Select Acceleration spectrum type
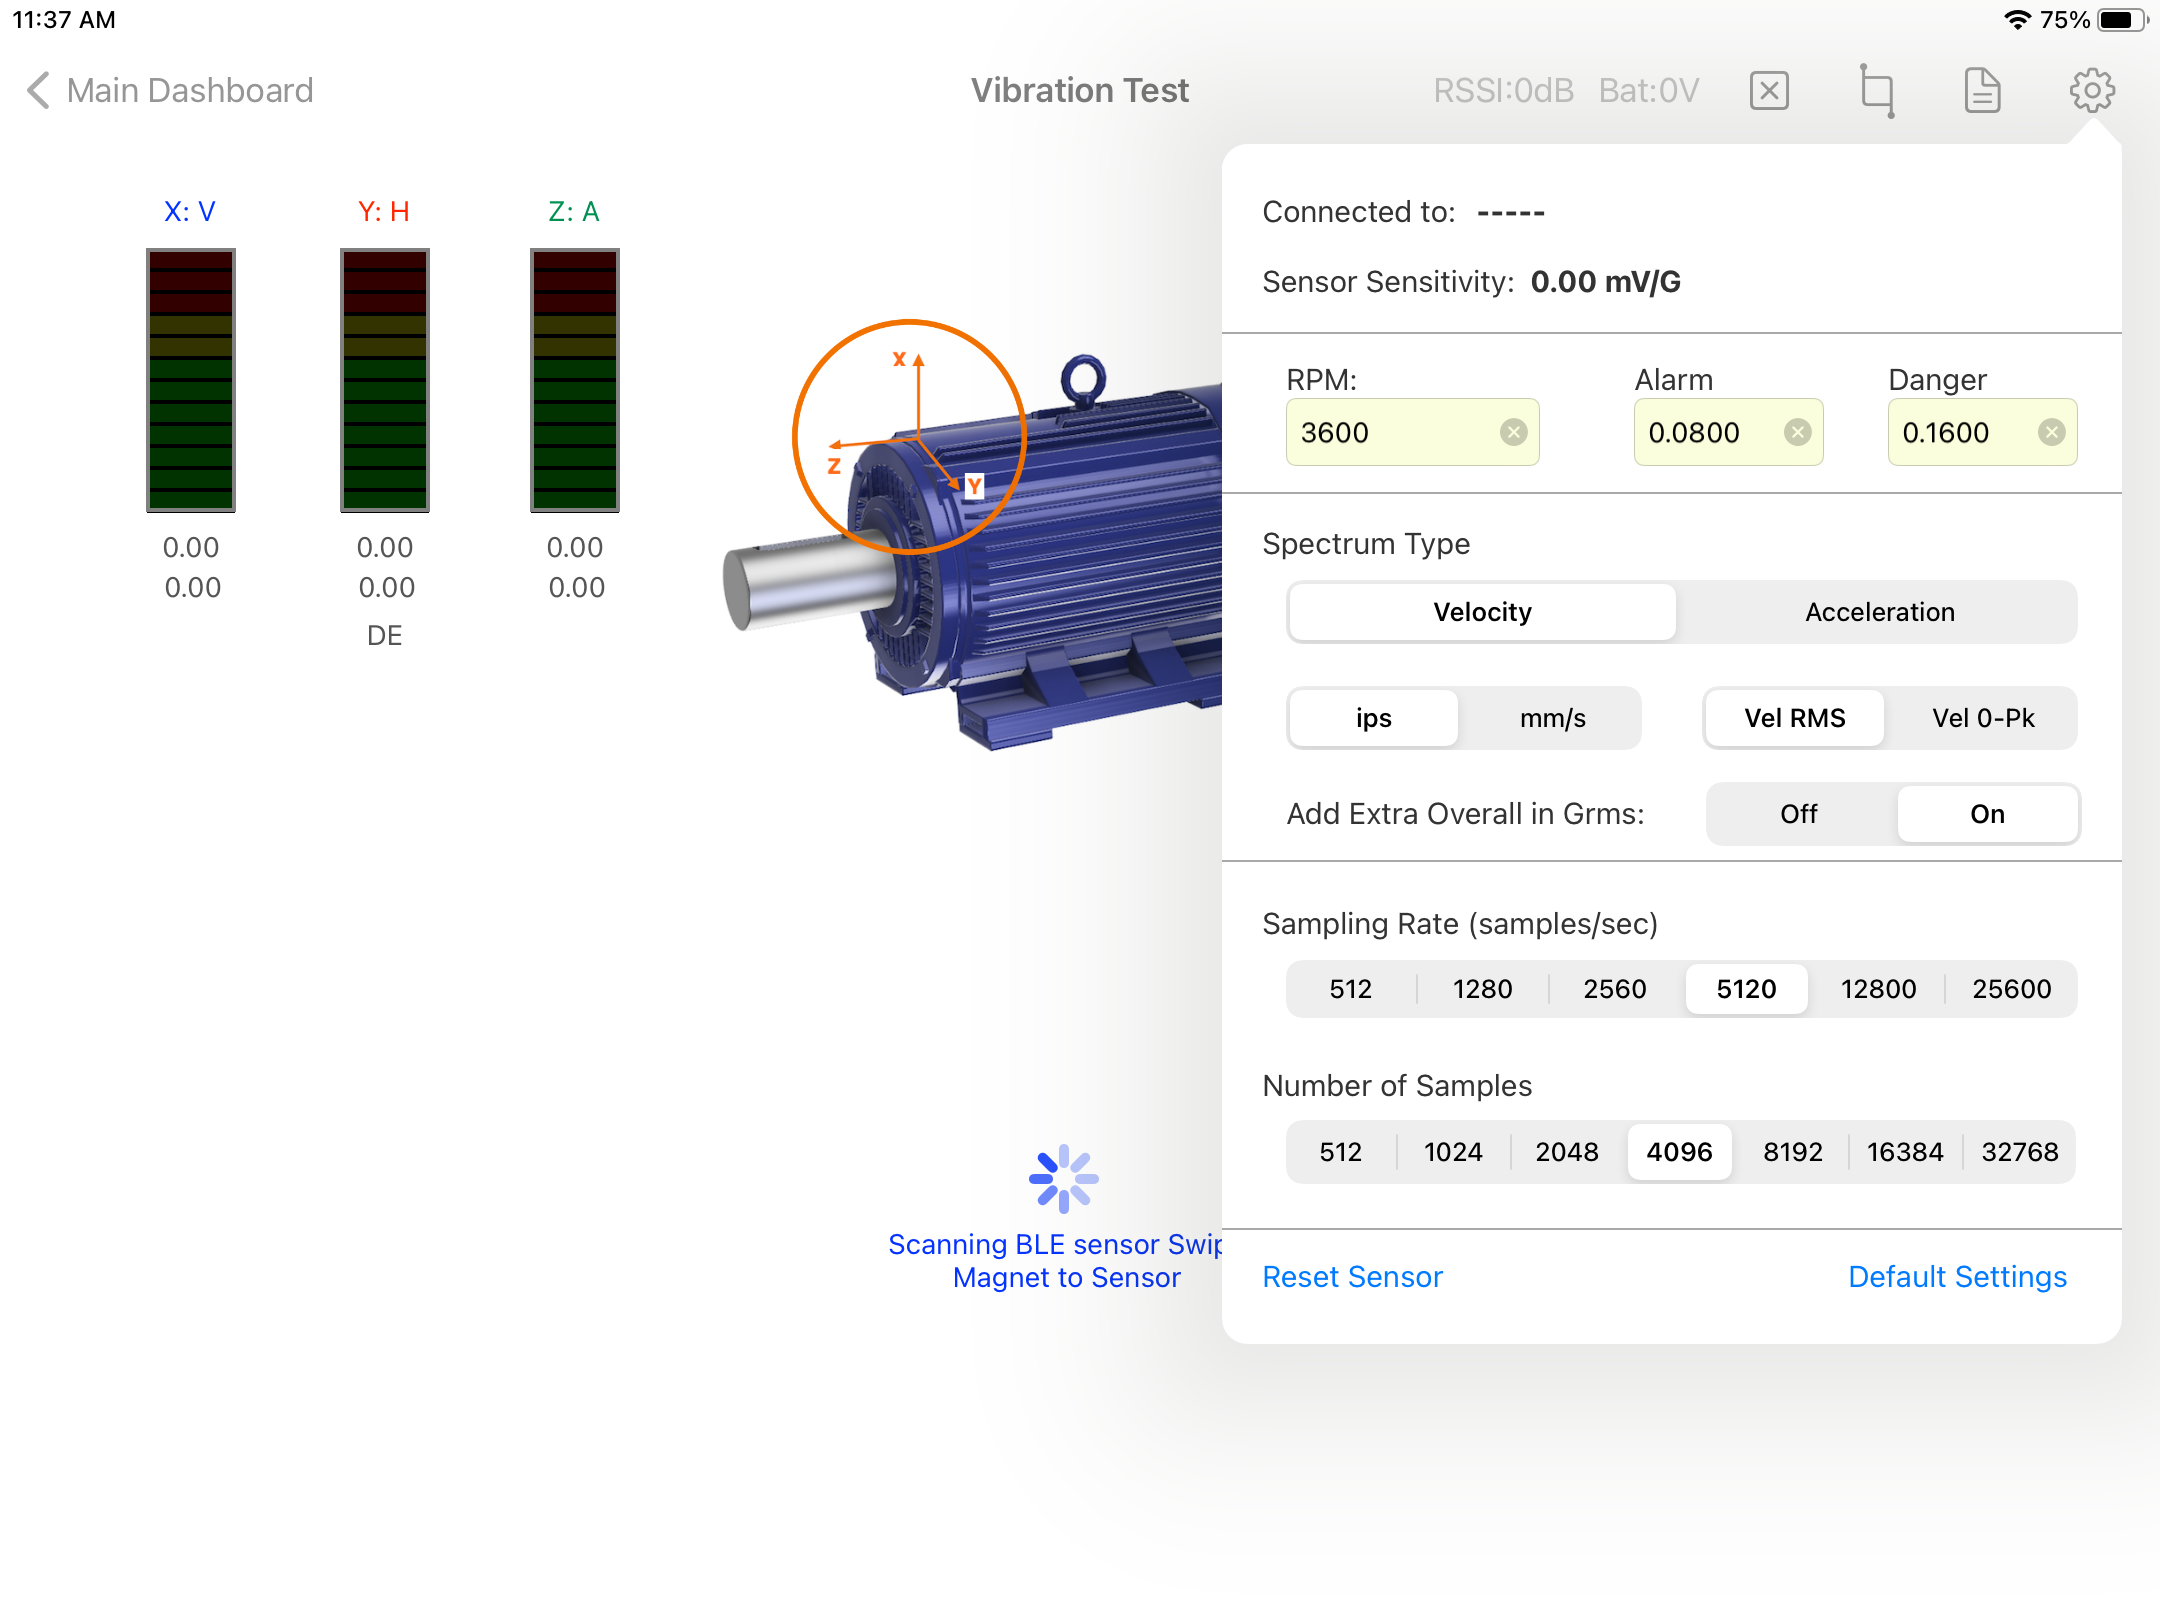This screenshot has height=1620, width=2160. (1879, 612)
